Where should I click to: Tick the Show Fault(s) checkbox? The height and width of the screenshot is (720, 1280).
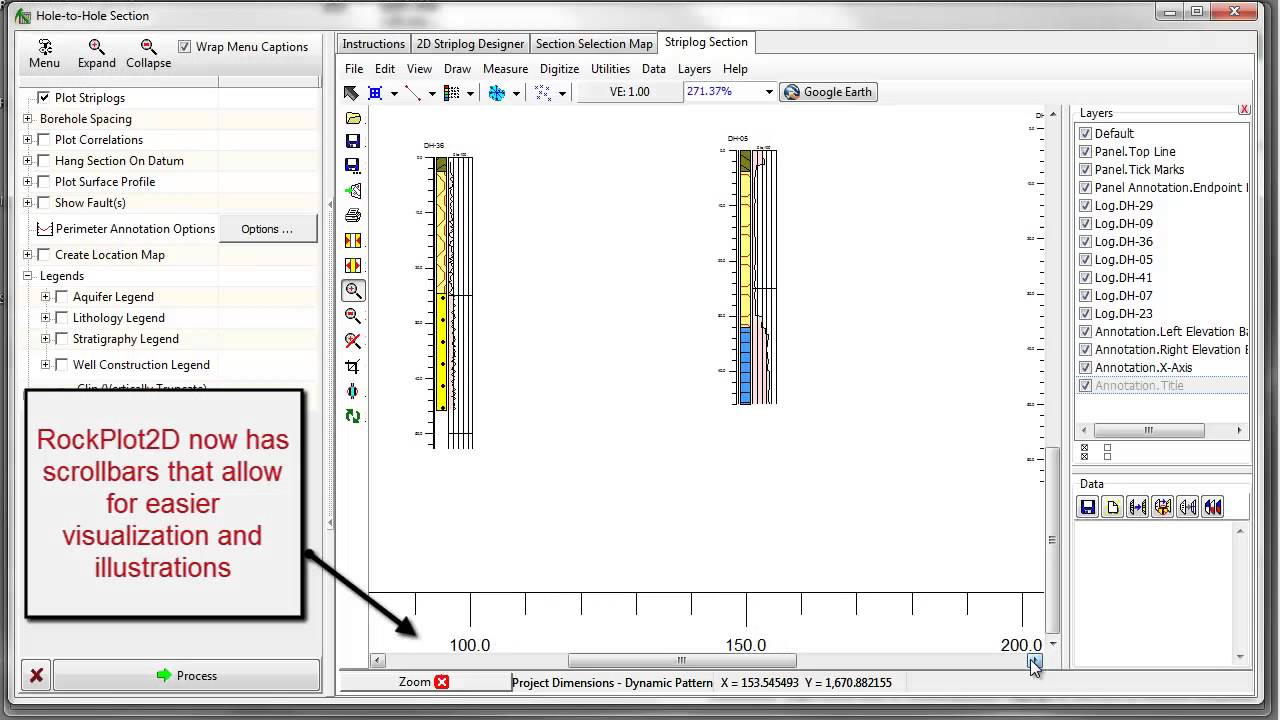[44, 203]
